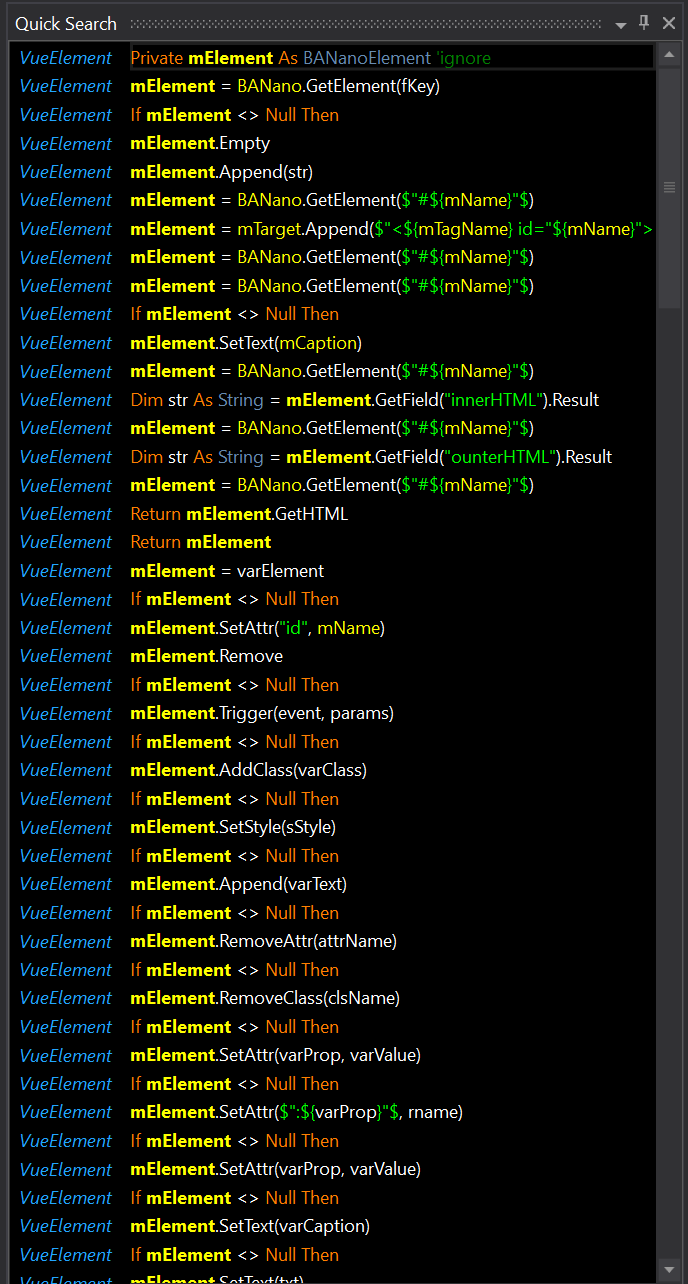Close the Quick Search panel

click(669, 23)
